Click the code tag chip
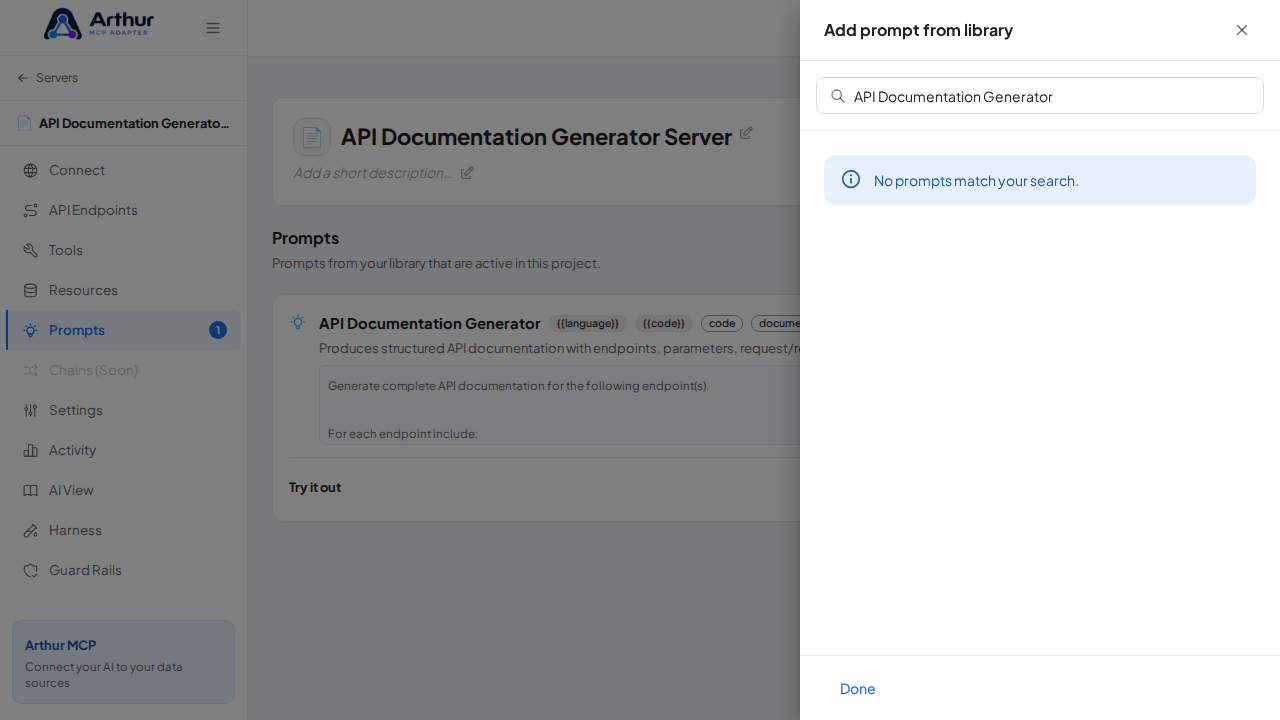The image size is (1280, 720). (x=722, y=323)
